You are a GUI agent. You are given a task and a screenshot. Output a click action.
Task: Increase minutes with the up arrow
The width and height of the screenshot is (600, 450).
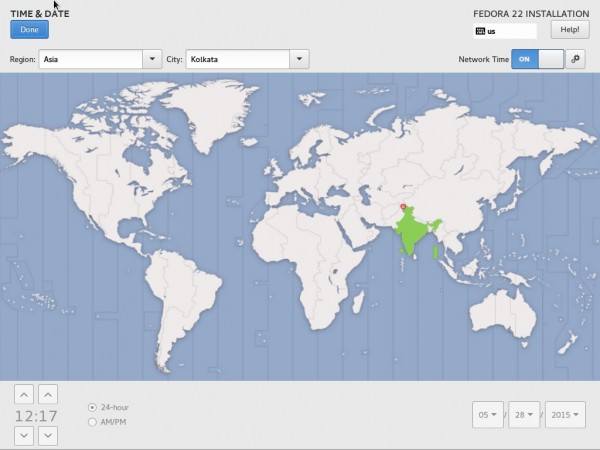tap(48, 395)
